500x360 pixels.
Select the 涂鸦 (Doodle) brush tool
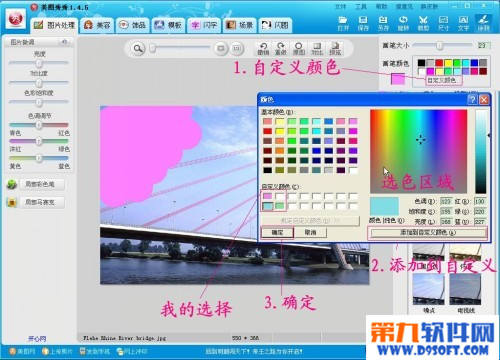coord(483,23)
